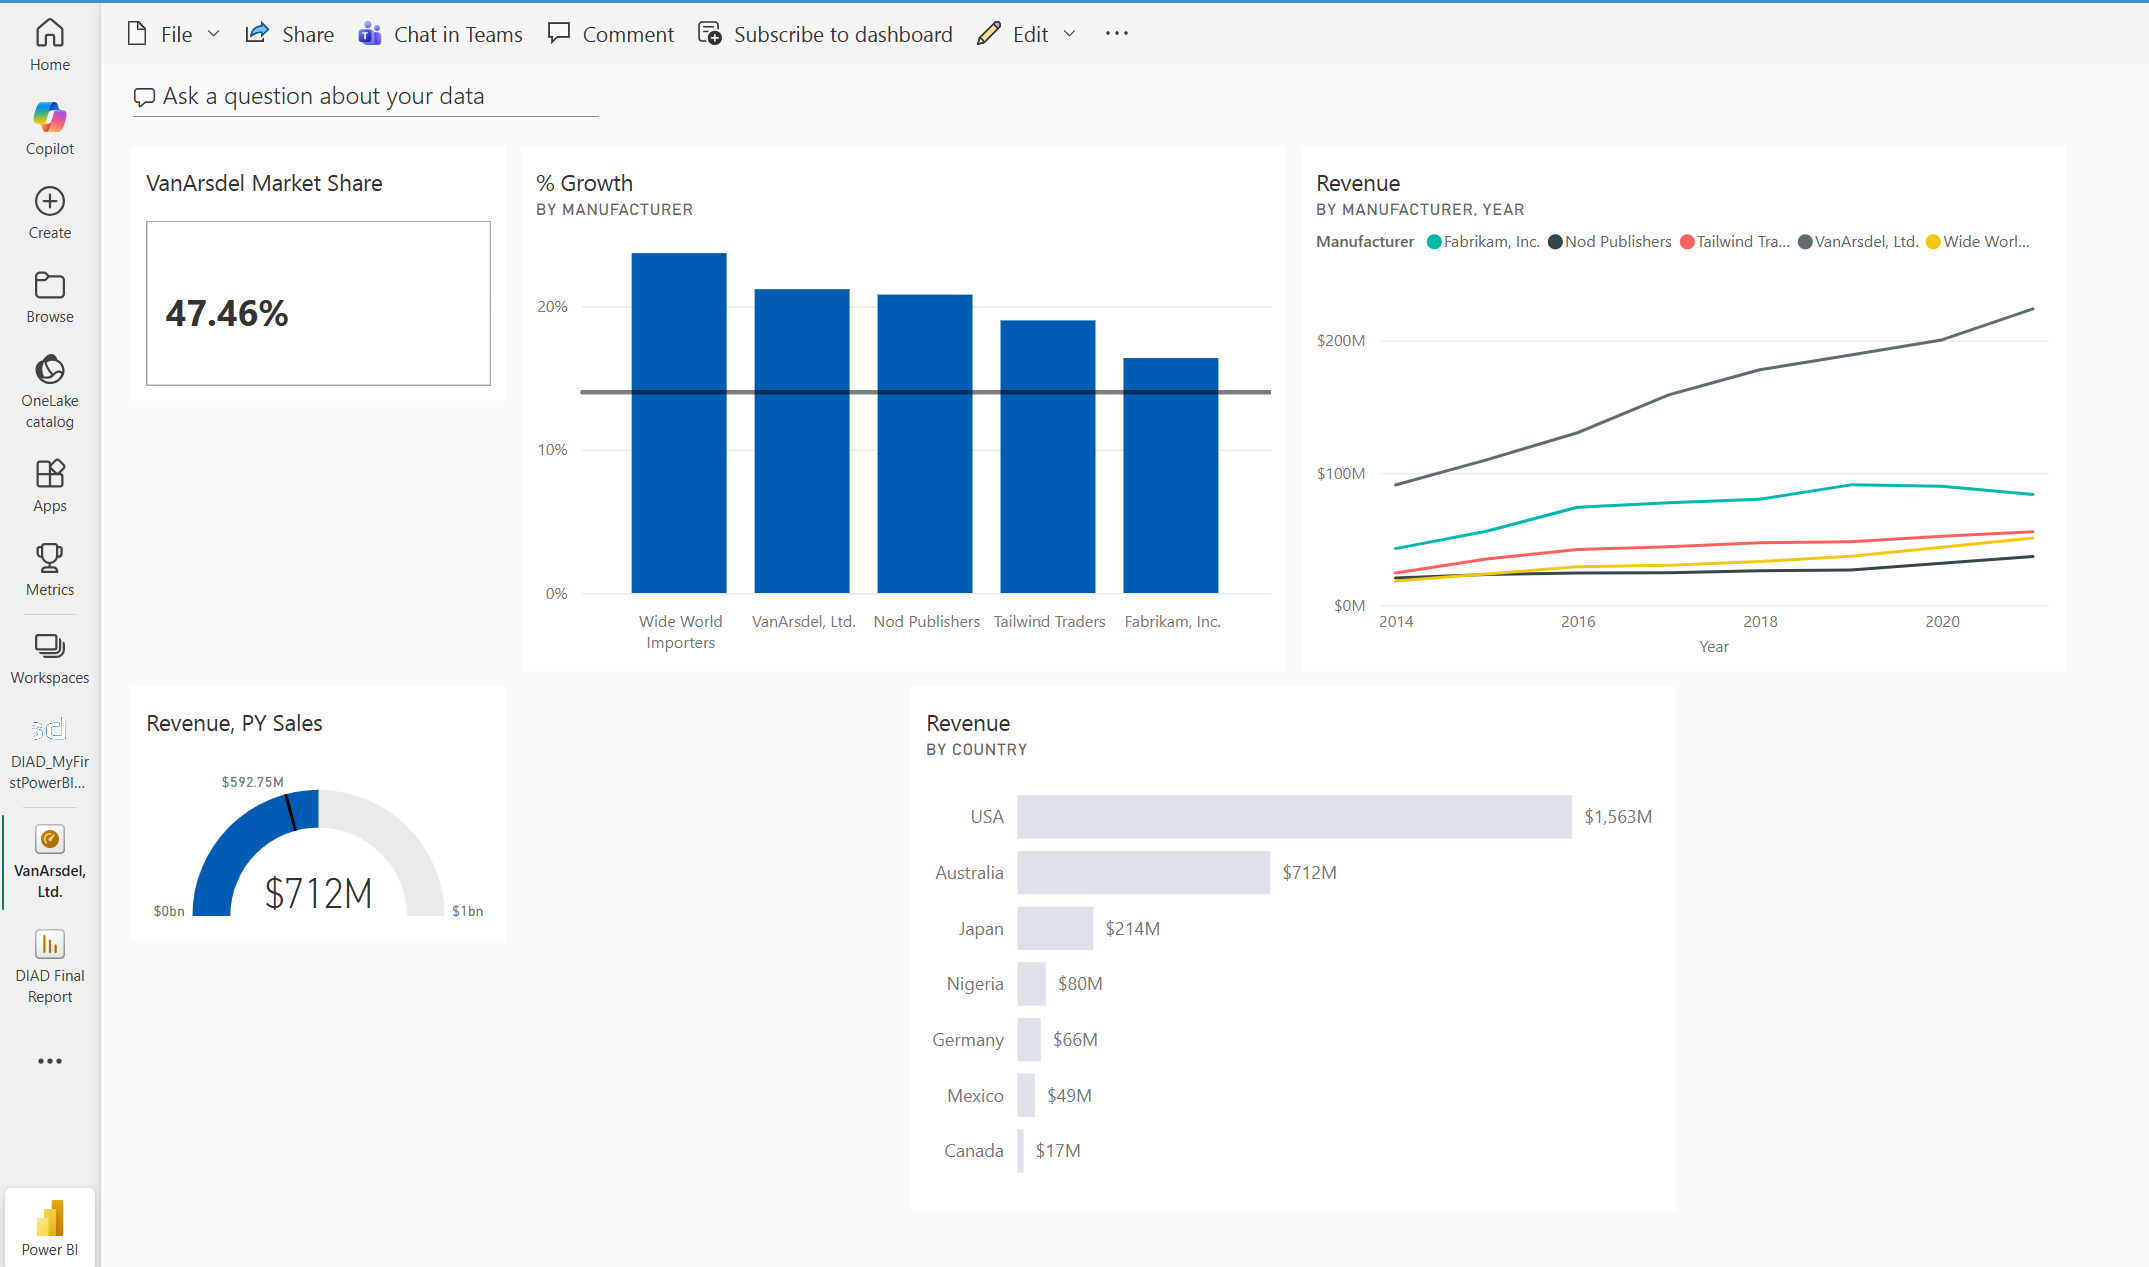The height and width of the screenshot is (1267, 2149).
Task: Click the Tailwind Traders red legend swatch
Action: click(x=1687, y=242)
